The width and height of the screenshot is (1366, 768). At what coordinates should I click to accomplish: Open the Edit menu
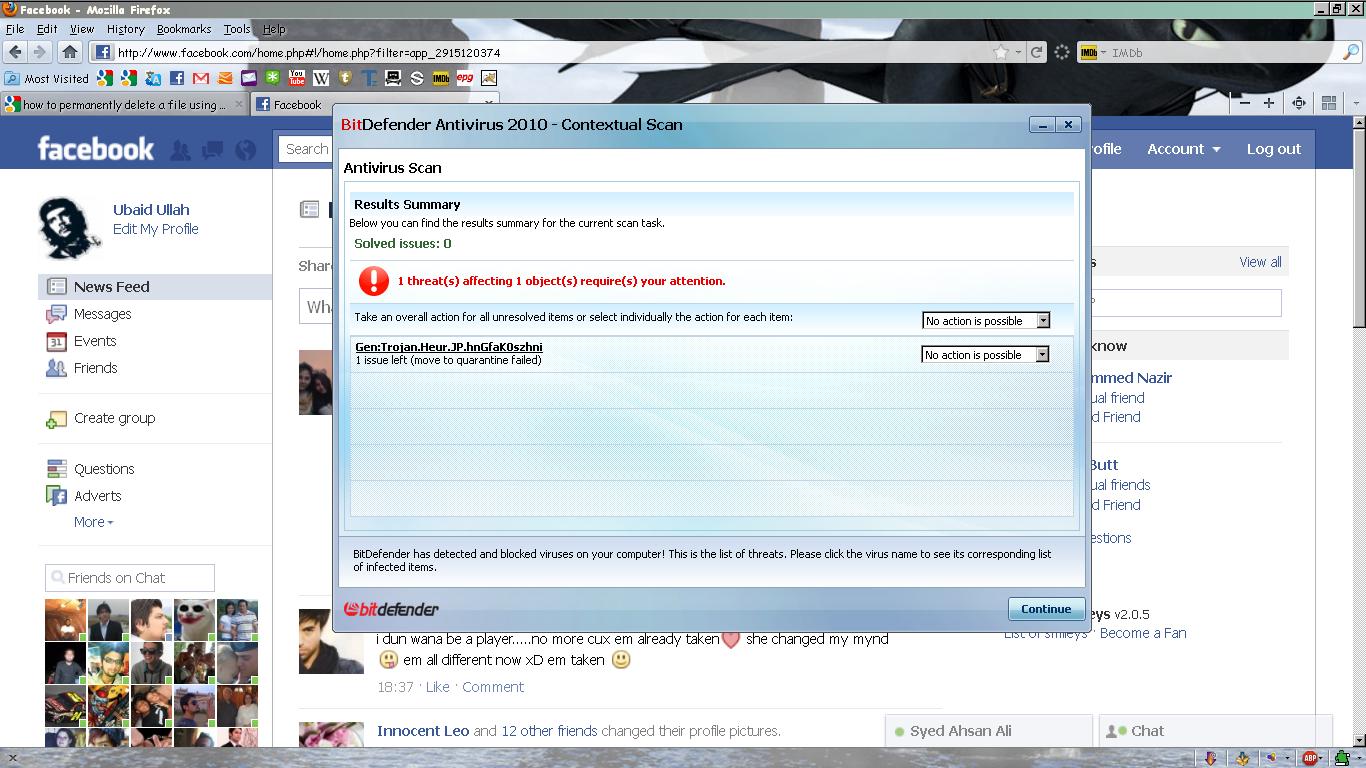coord(47,29)
